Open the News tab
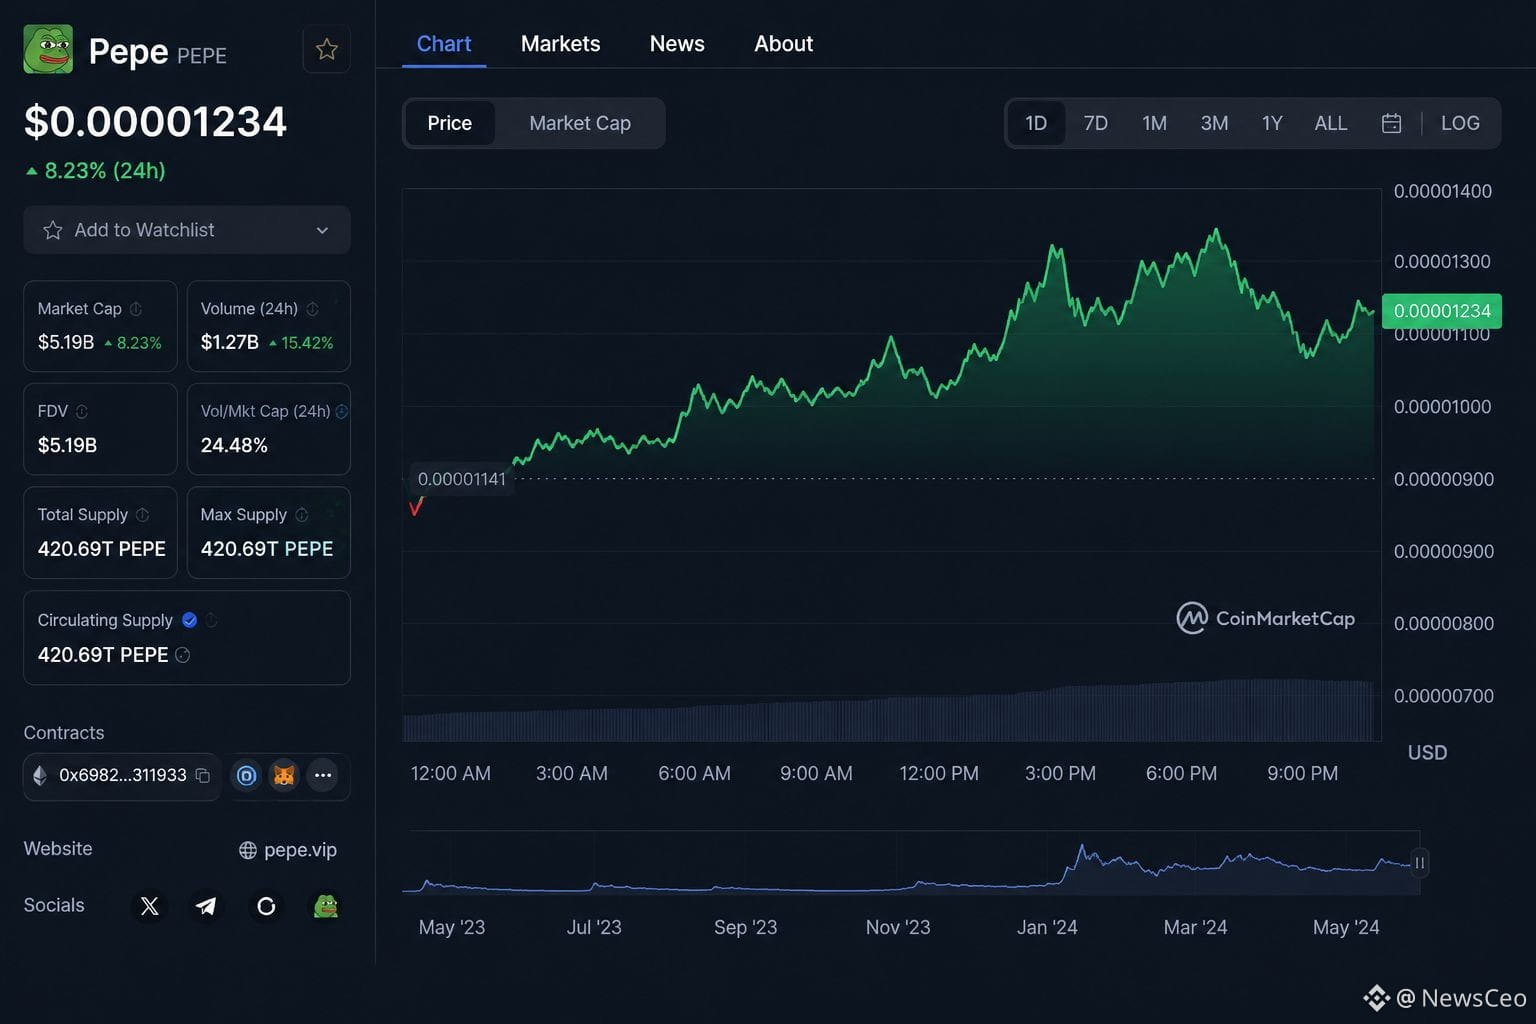This screenshot has height=1024, width=1536. [677, 44]
